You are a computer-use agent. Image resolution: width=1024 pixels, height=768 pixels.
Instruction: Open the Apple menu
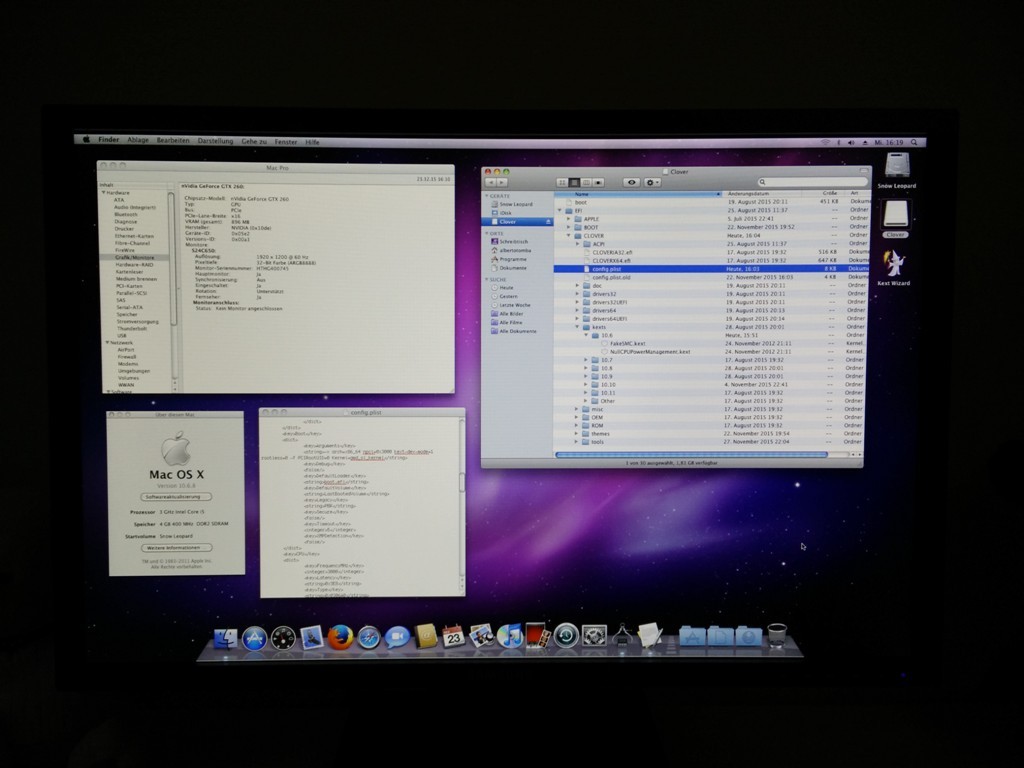86,139
